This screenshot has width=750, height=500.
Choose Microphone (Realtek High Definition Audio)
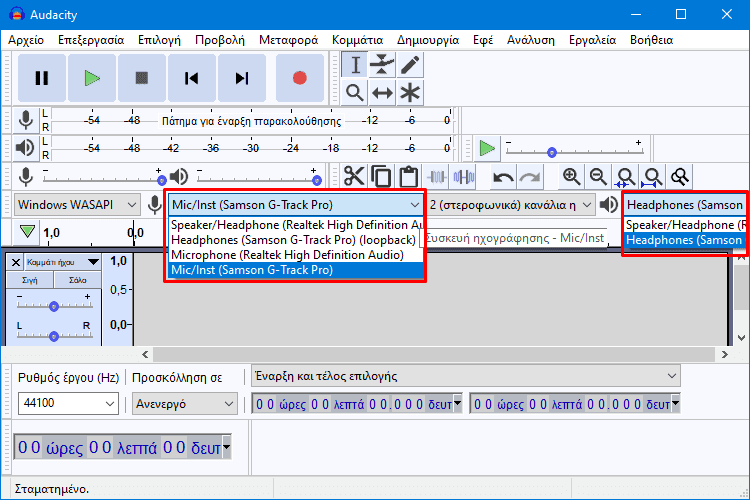coord(297,255)
